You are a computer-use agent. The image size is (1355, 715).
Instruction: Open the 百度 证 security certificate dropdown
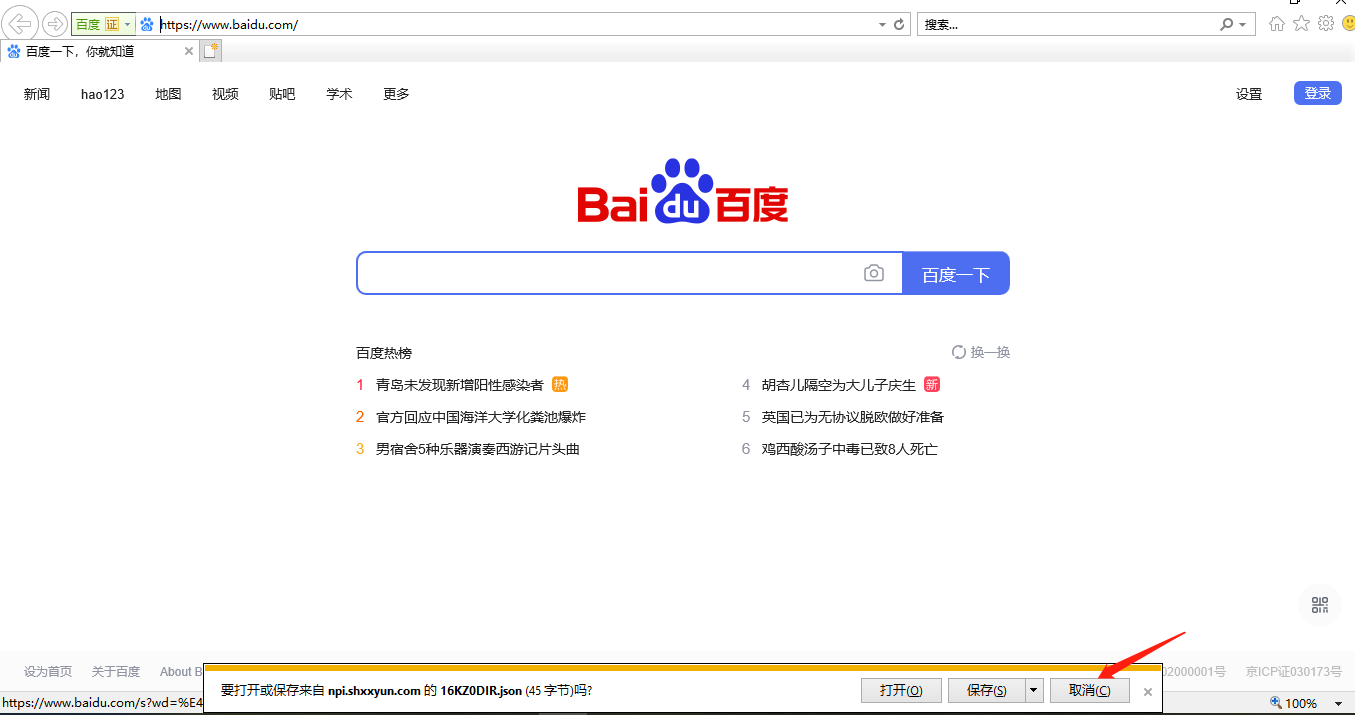128,24
